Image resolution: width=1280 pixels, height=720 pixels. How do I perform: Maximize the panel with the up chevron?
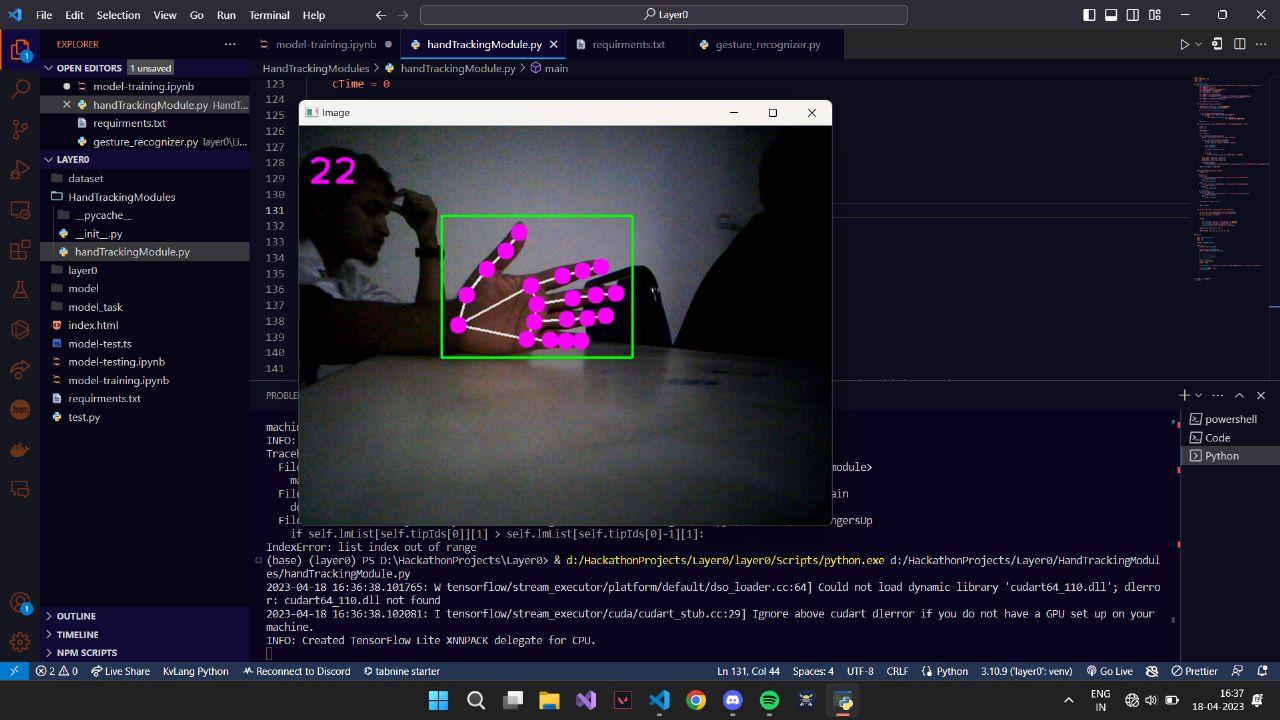(x=1239, y=395)
